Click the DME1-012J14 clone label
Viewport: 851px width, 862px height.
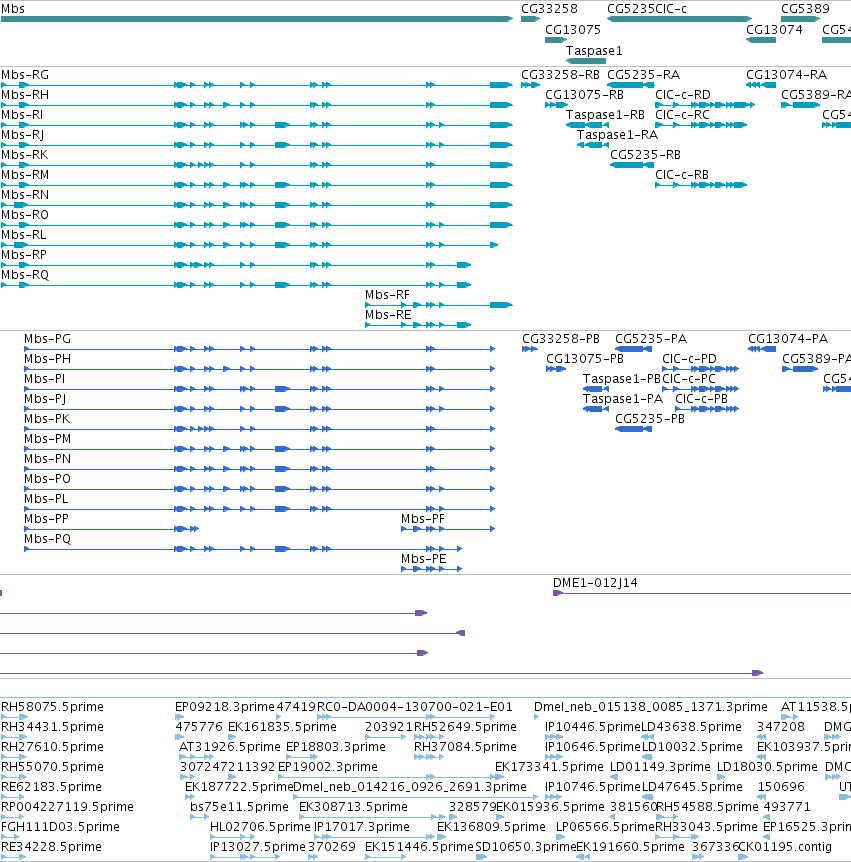(595, 583)
